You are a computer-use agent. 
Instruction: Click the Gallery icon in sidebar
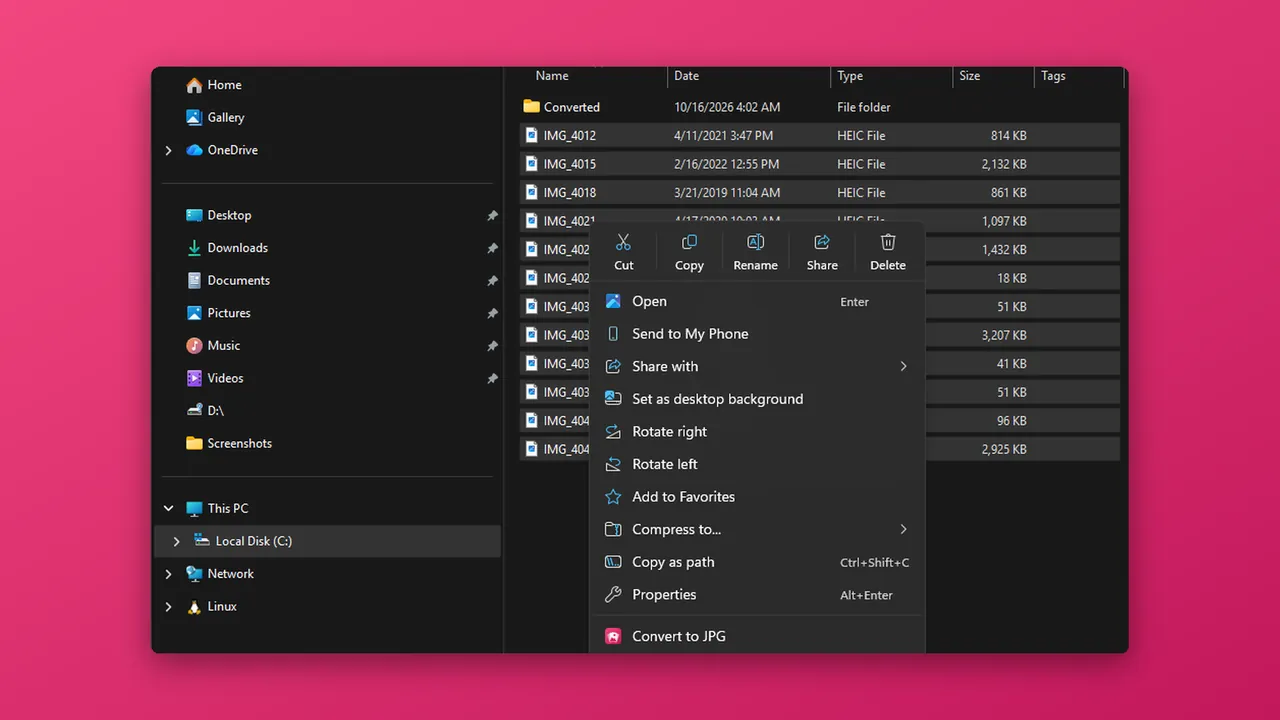[x=194, y=117]
